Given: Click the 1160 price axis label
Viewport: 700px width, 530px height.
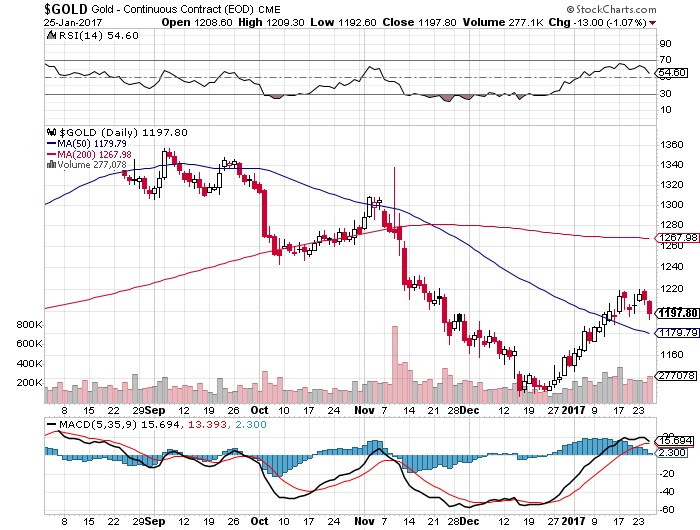Looking at the screenshot, I should [671, 355].
